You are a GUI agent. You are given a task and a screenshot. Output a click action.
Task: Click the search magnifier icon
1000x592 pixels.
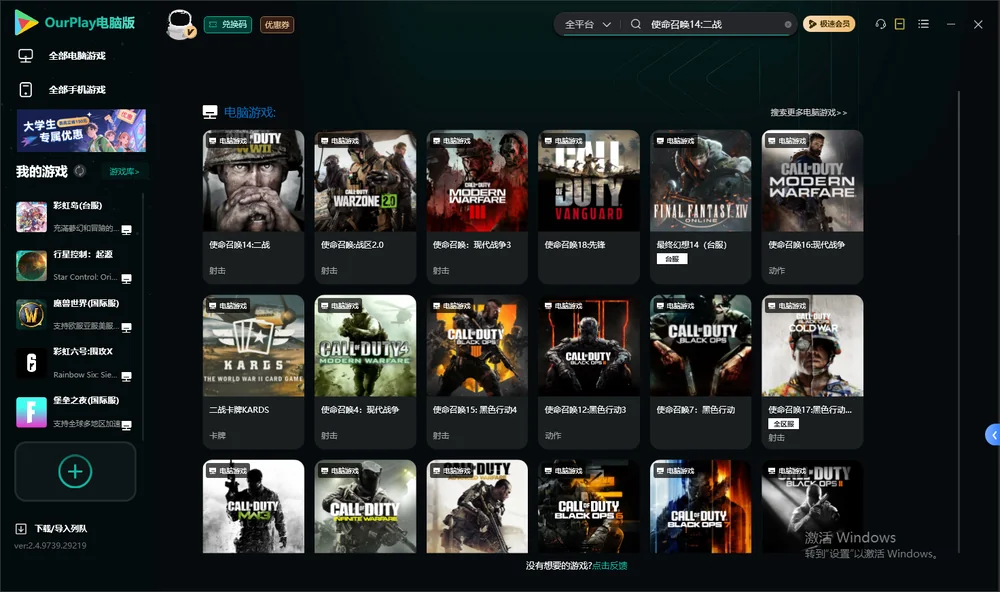[x=635, y=24]
